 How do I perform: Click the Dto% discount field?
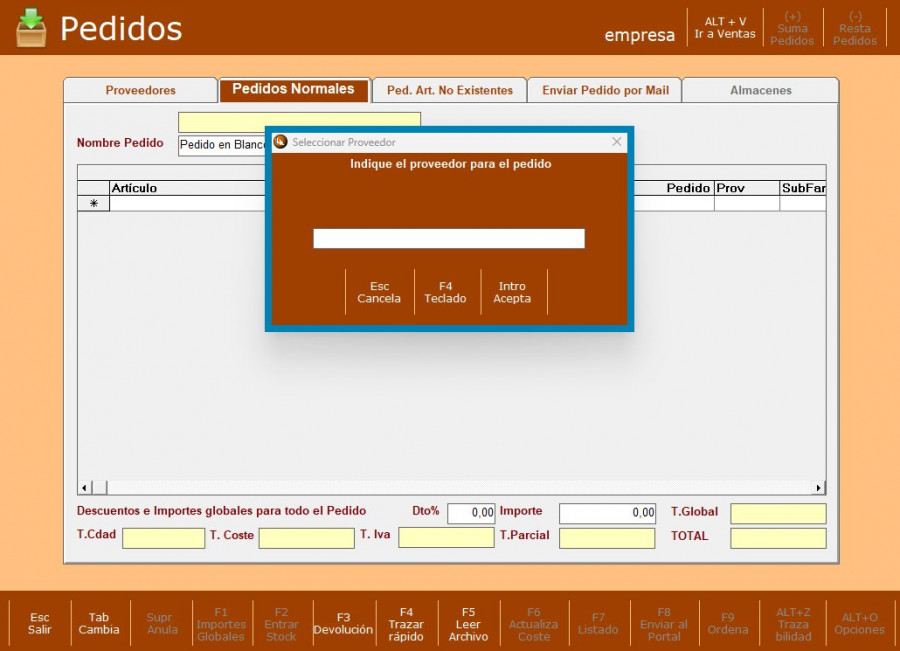click(471, 513)
